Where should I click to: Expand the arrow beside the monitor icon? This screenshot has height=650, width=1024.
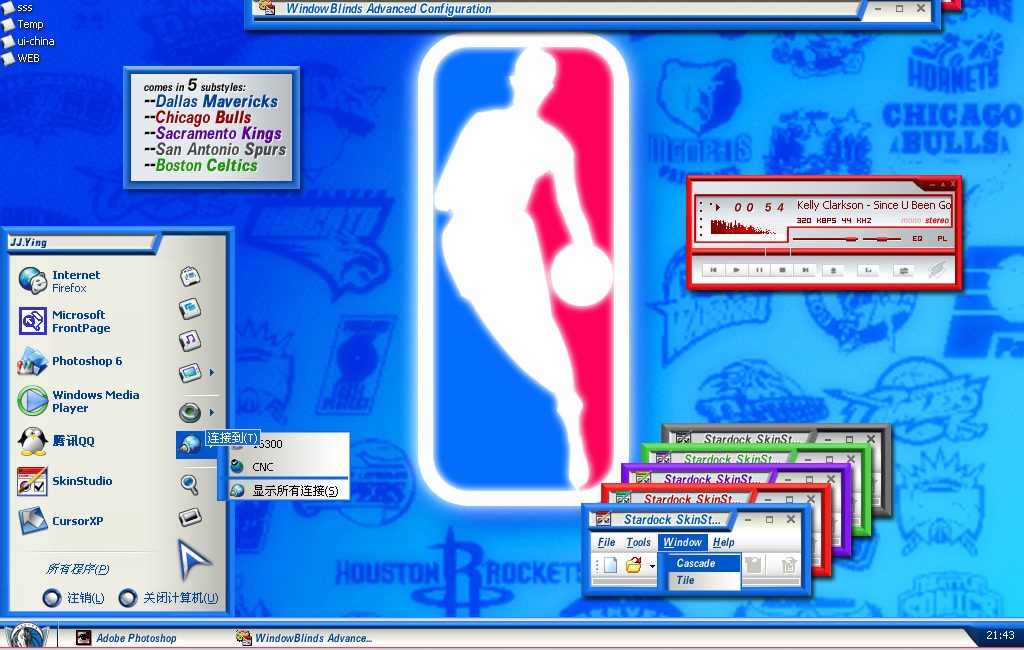point(212,373)
